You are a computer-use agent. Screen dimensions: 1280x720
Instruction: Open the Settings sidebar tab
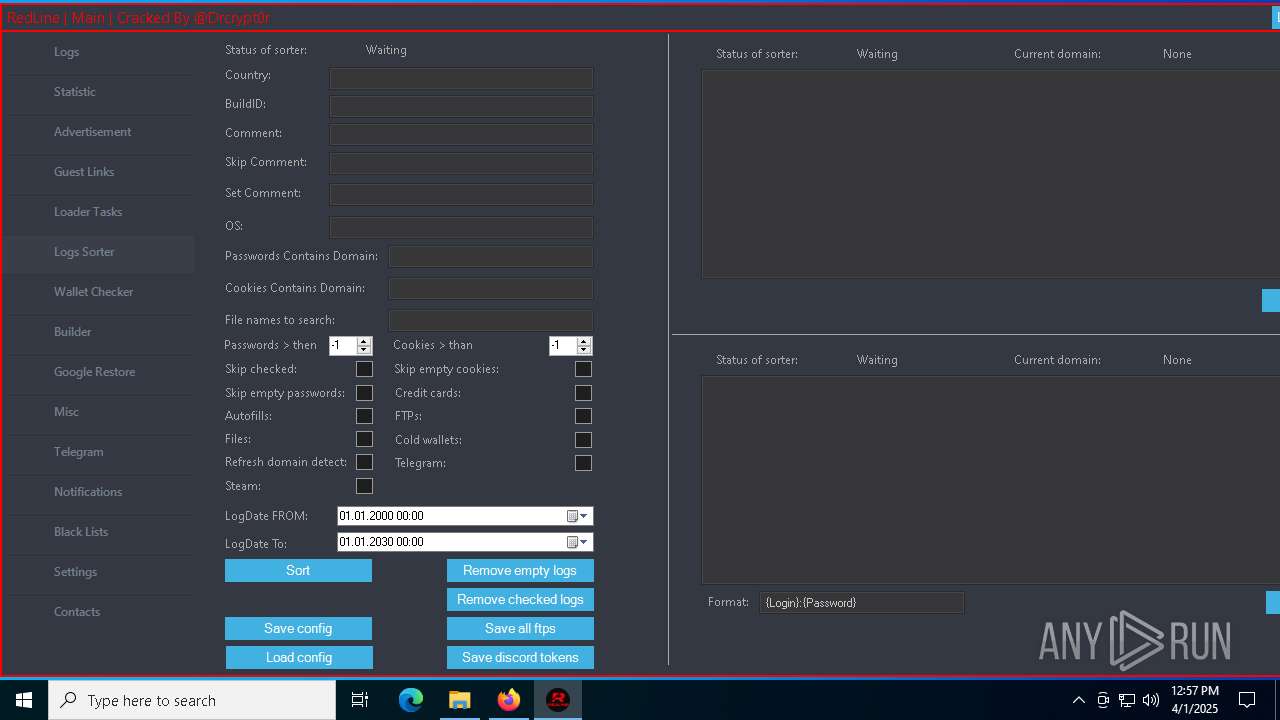tap(98, 572)
